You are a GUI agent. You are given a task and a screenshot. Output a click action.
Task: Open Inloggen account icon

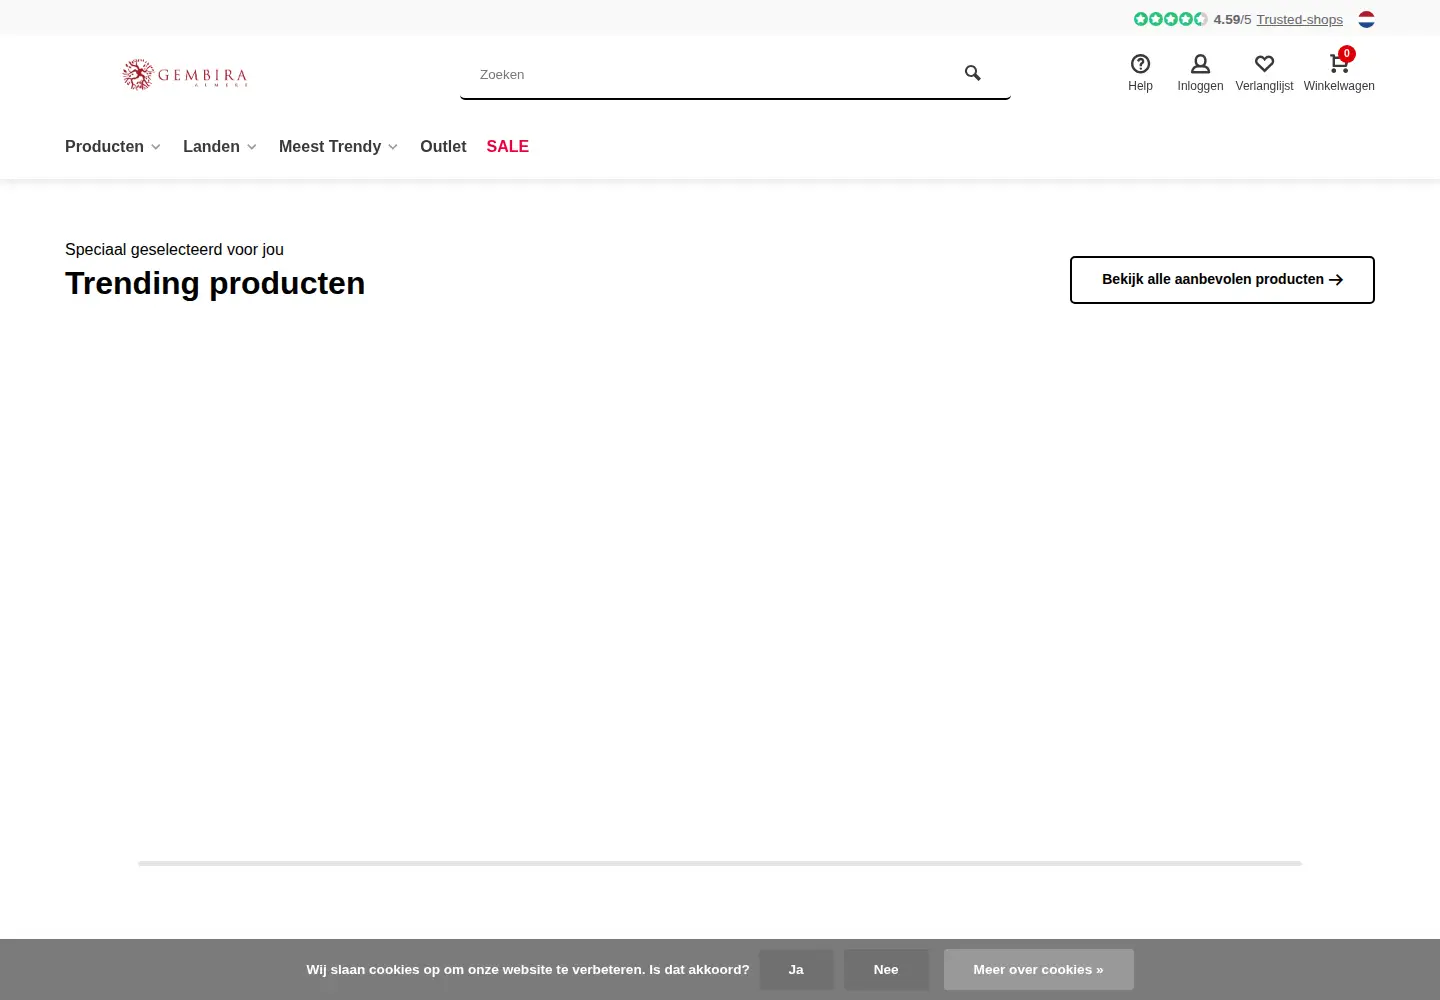tap(1200, 64)
